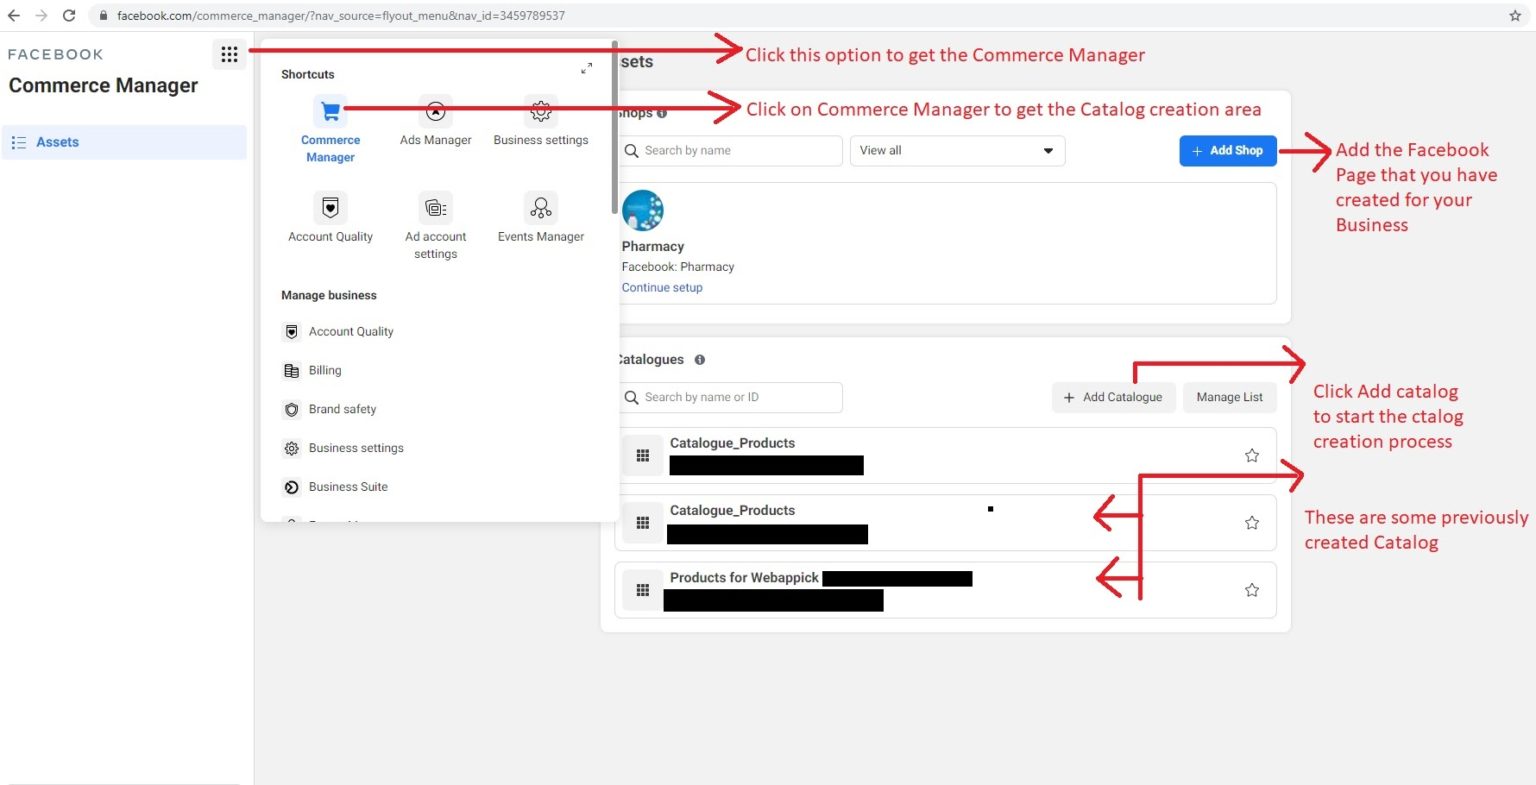
Task: Star the Products for Webappick catalogue
Action: [x=1251, y=590]
